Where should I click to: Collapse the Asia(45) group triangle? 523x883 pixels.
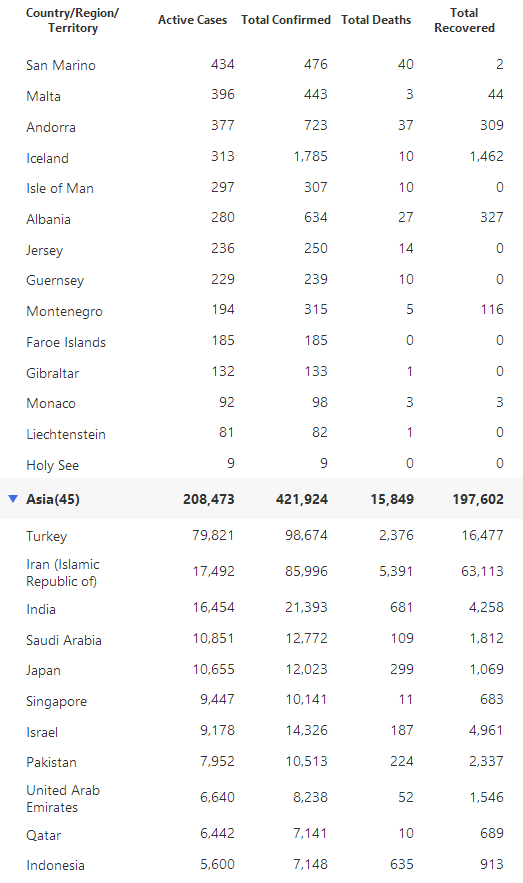click(14, 498)
